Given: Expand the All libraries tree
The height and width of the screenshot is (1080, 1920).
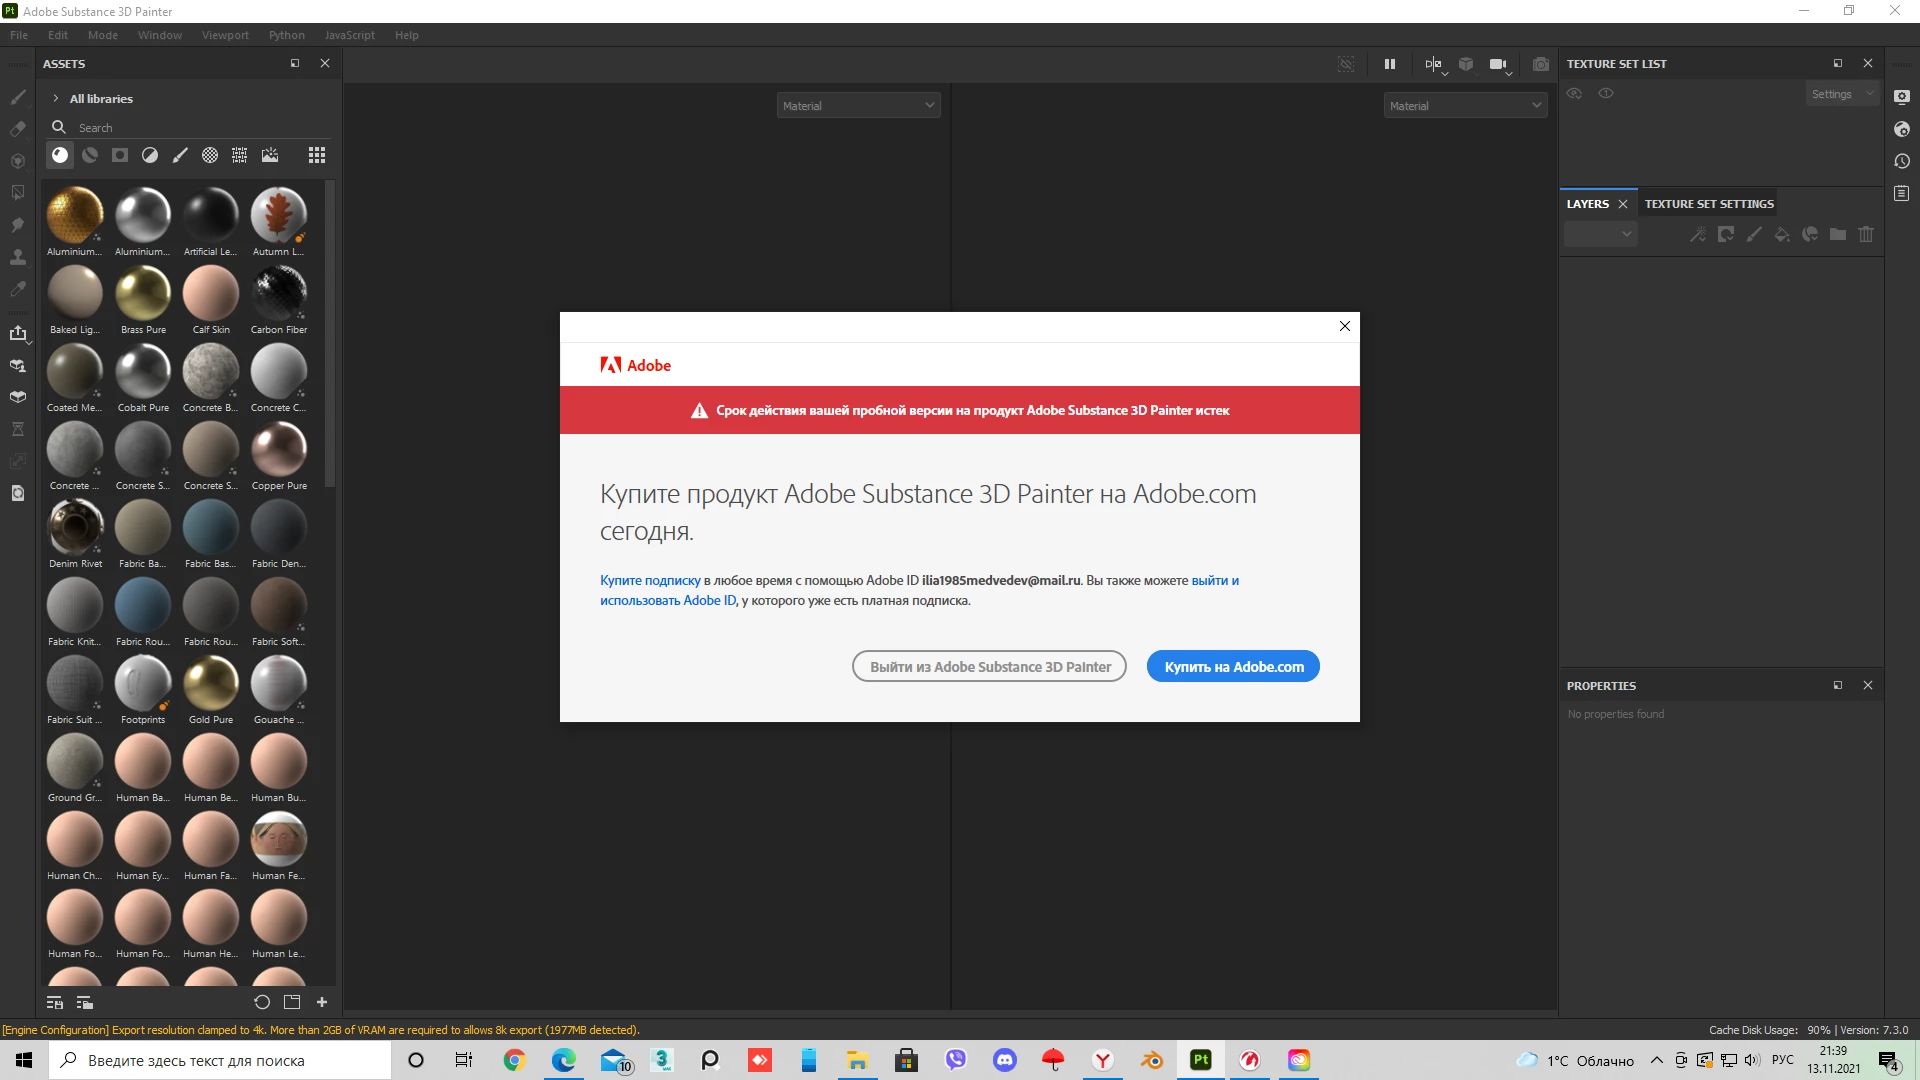Looking at the screenshot, I should click(x=56, y=99).
